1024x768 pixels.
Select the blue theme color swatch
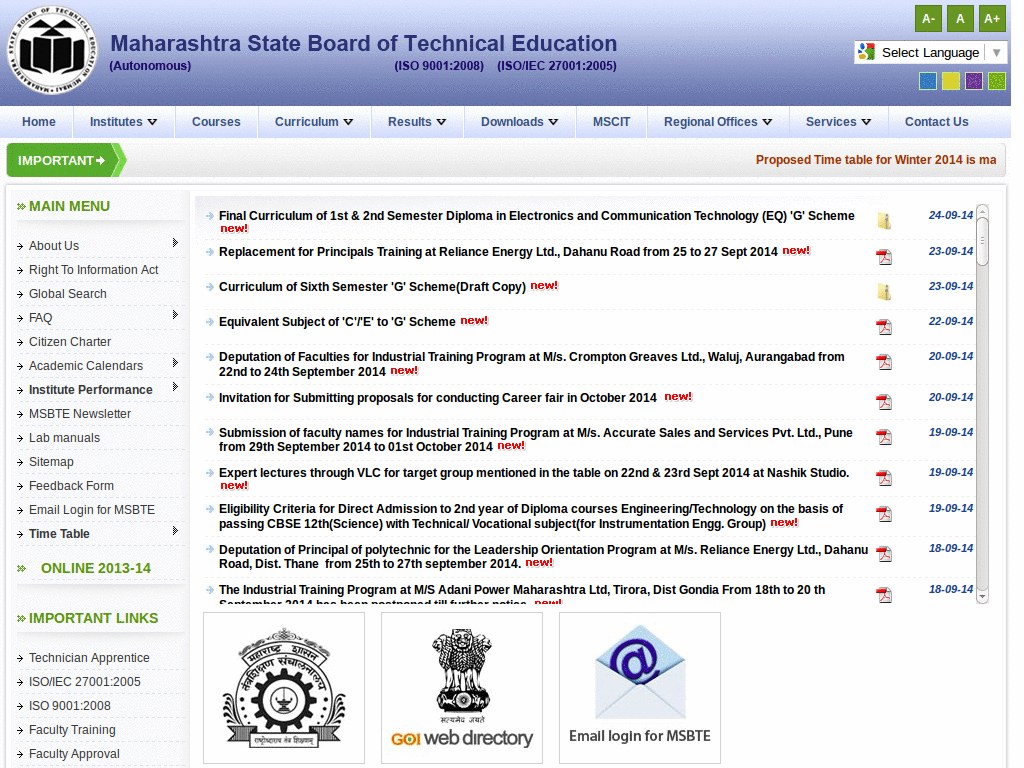click(x=927, y=81)
